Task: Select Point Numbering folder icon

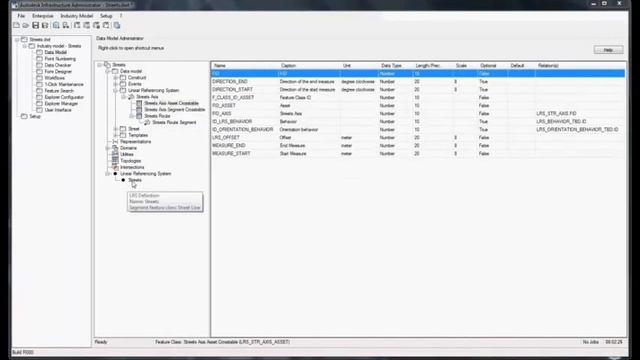Action: click(x=40, y=59)
